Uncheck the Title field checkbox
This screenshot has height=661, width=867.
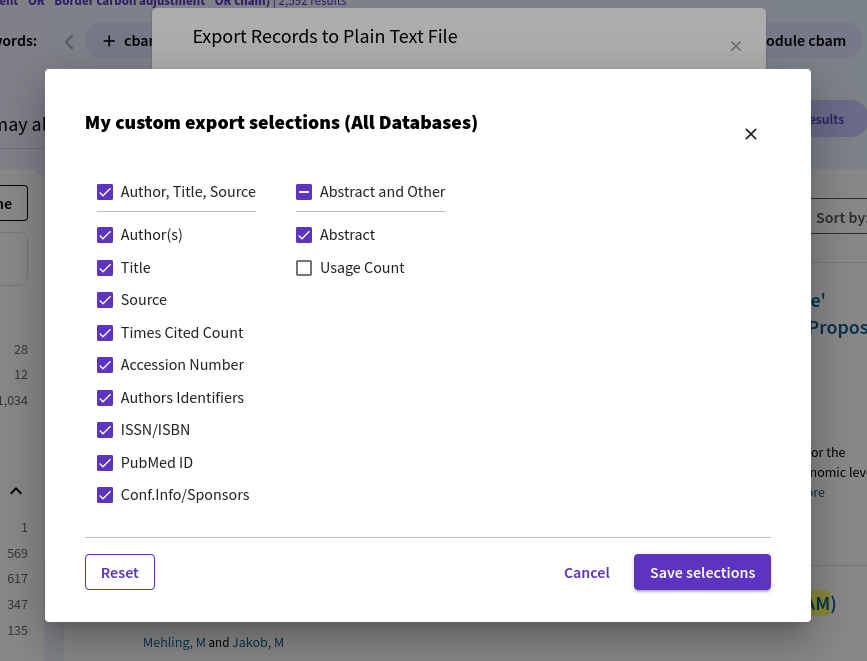105,268
